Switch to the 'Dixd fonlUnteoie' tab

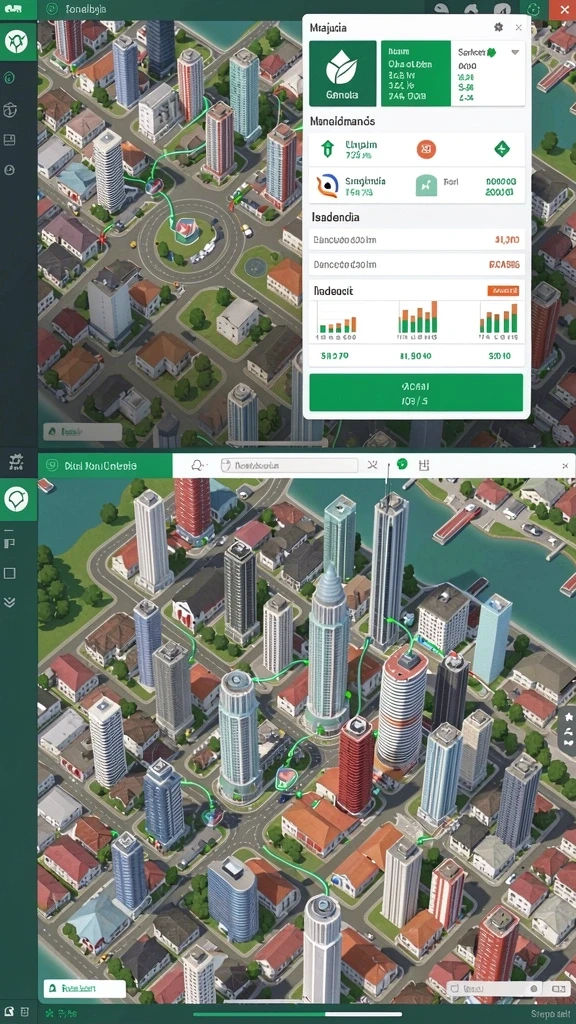point(104,466)
